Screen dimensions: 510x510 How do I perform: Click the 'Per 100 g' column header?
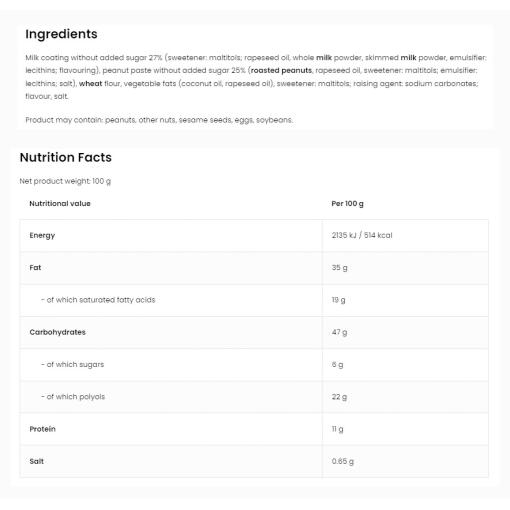(347, 204)
